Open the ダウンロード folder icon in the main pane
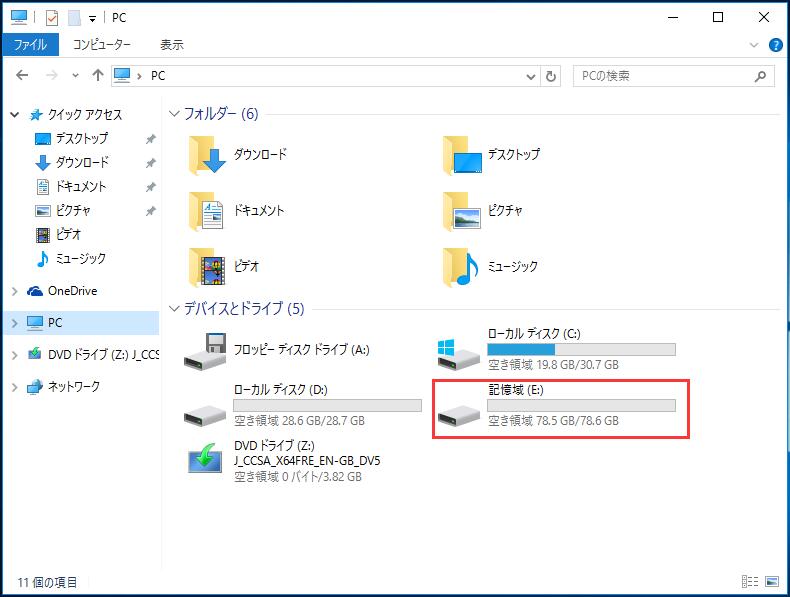This screenshot has width=790, height=597. click(x=206, y=155)
